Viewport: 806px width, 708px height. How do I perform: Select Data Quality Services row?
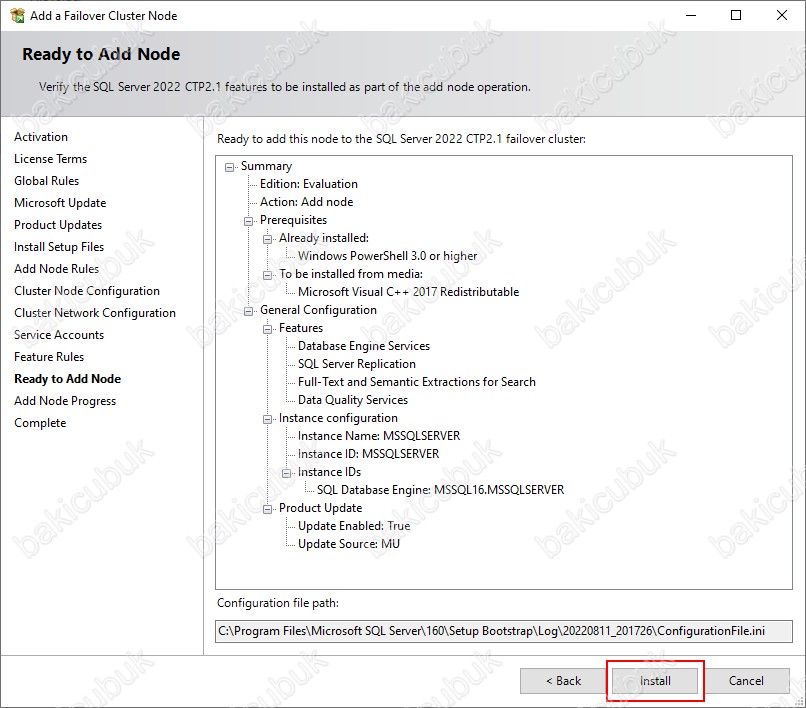coord(353,400)
